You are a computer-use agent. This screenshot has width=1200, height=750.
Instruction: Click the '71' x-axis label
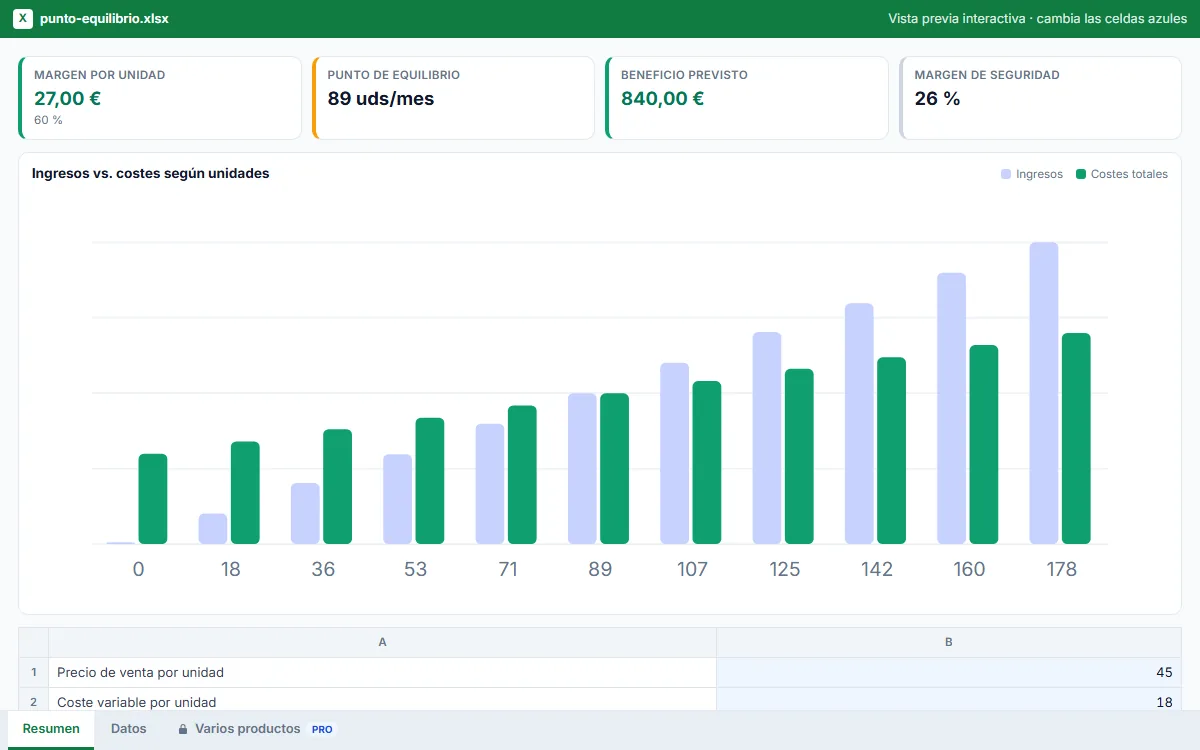pos(508,569)
